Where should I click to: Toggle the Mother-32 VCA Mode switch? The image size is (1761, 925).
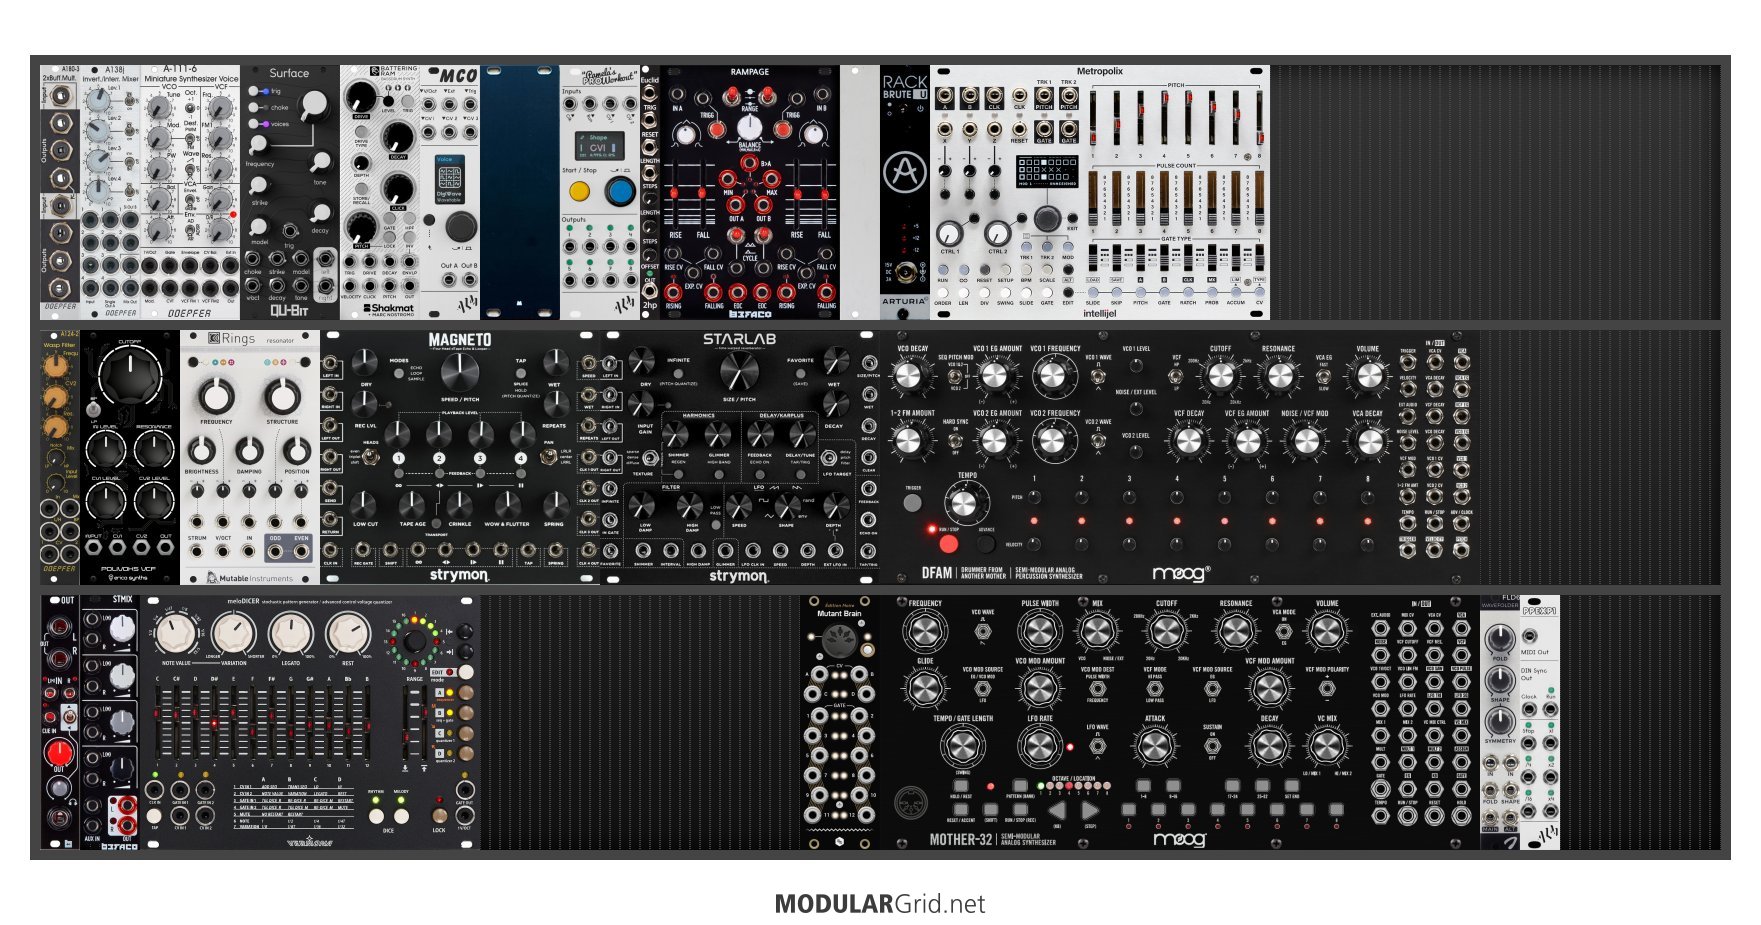[x=1284, y=633]
